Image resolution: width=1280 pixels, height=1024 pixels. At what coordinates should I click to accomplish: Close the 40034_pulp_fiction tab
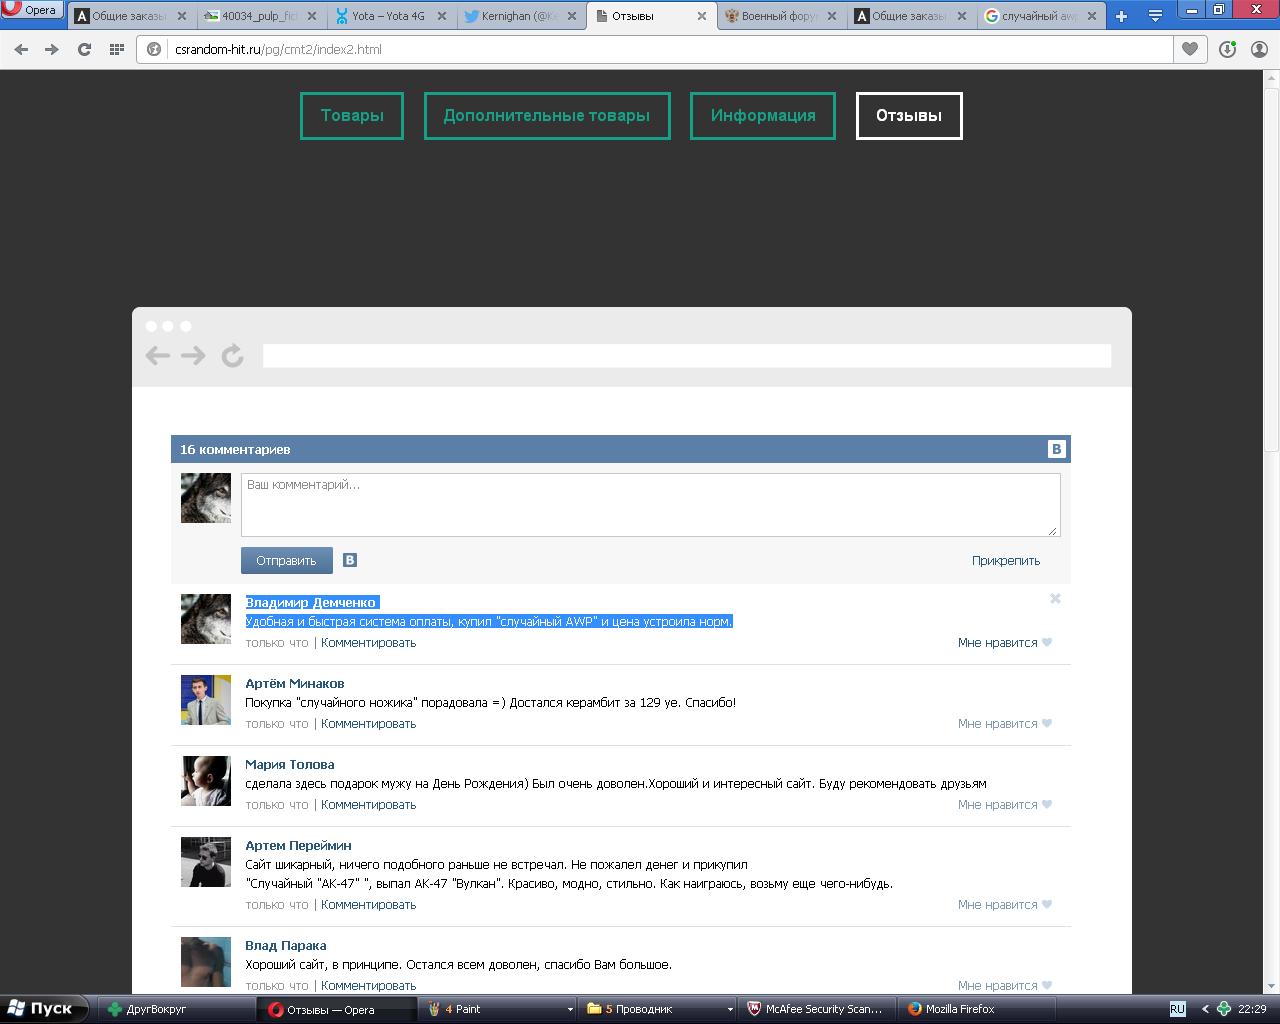(x=314, y=16)
